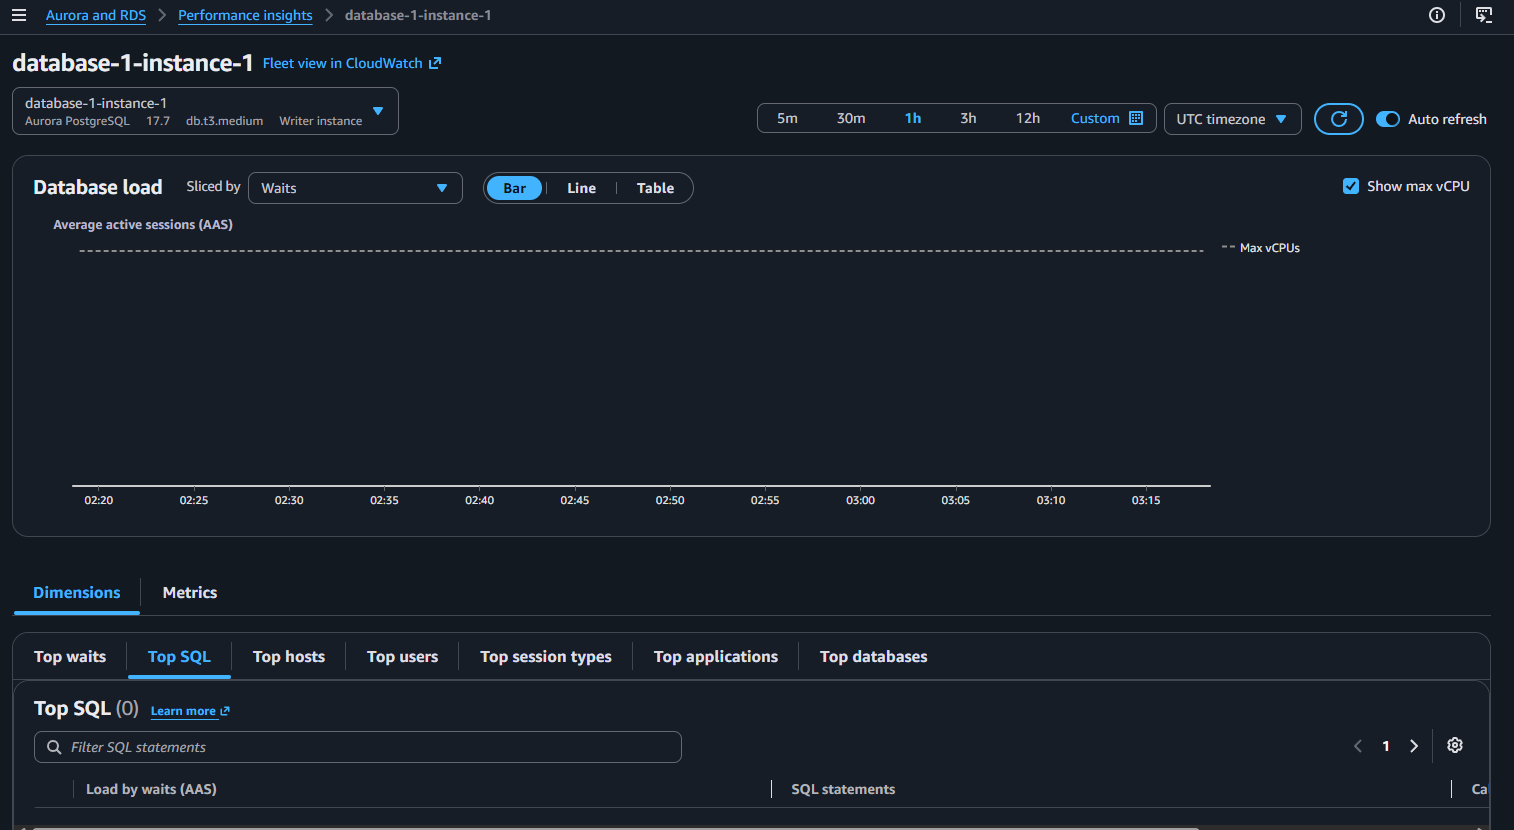Click the Filter SQL statements field
This screenshot has height=830, width=1514.
click(358, 747)
